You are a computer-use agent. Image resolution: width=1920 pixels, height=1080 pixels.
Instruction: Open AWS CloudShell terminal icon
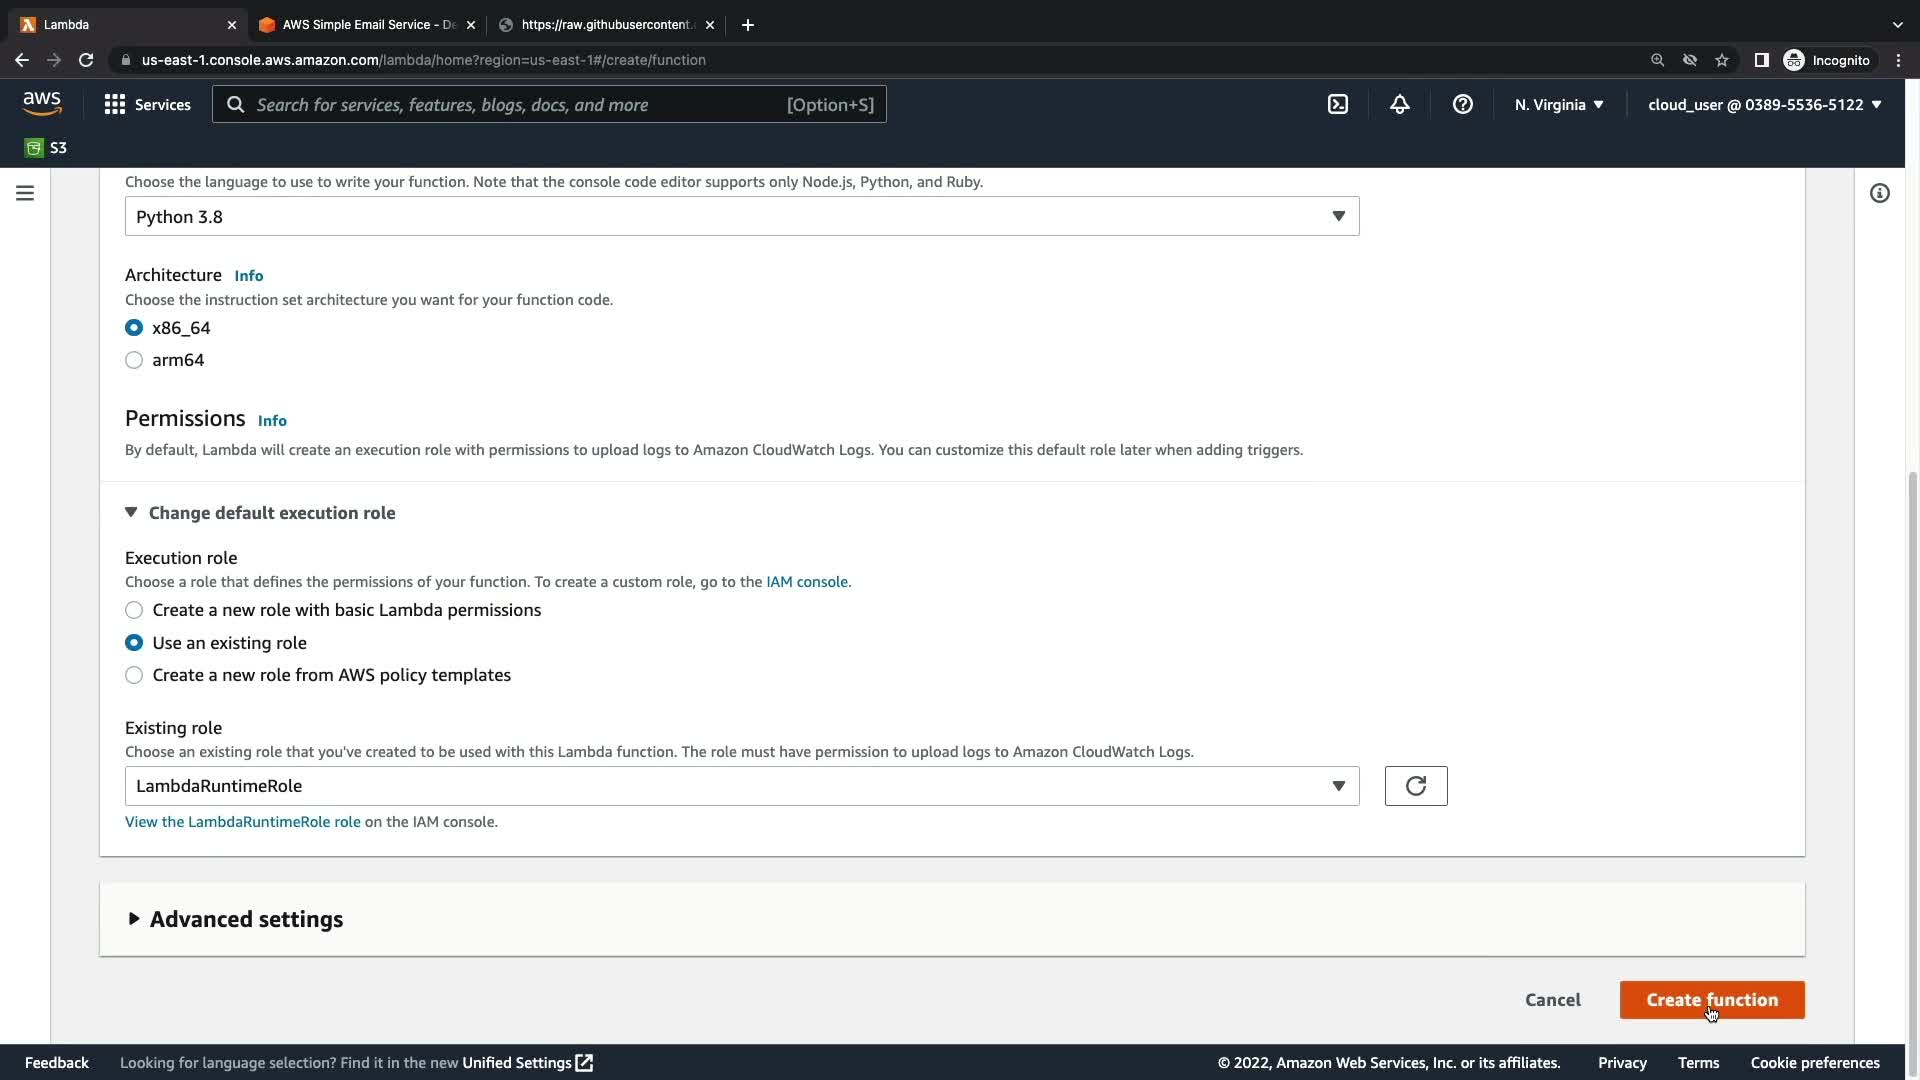tap(1338, 104)
